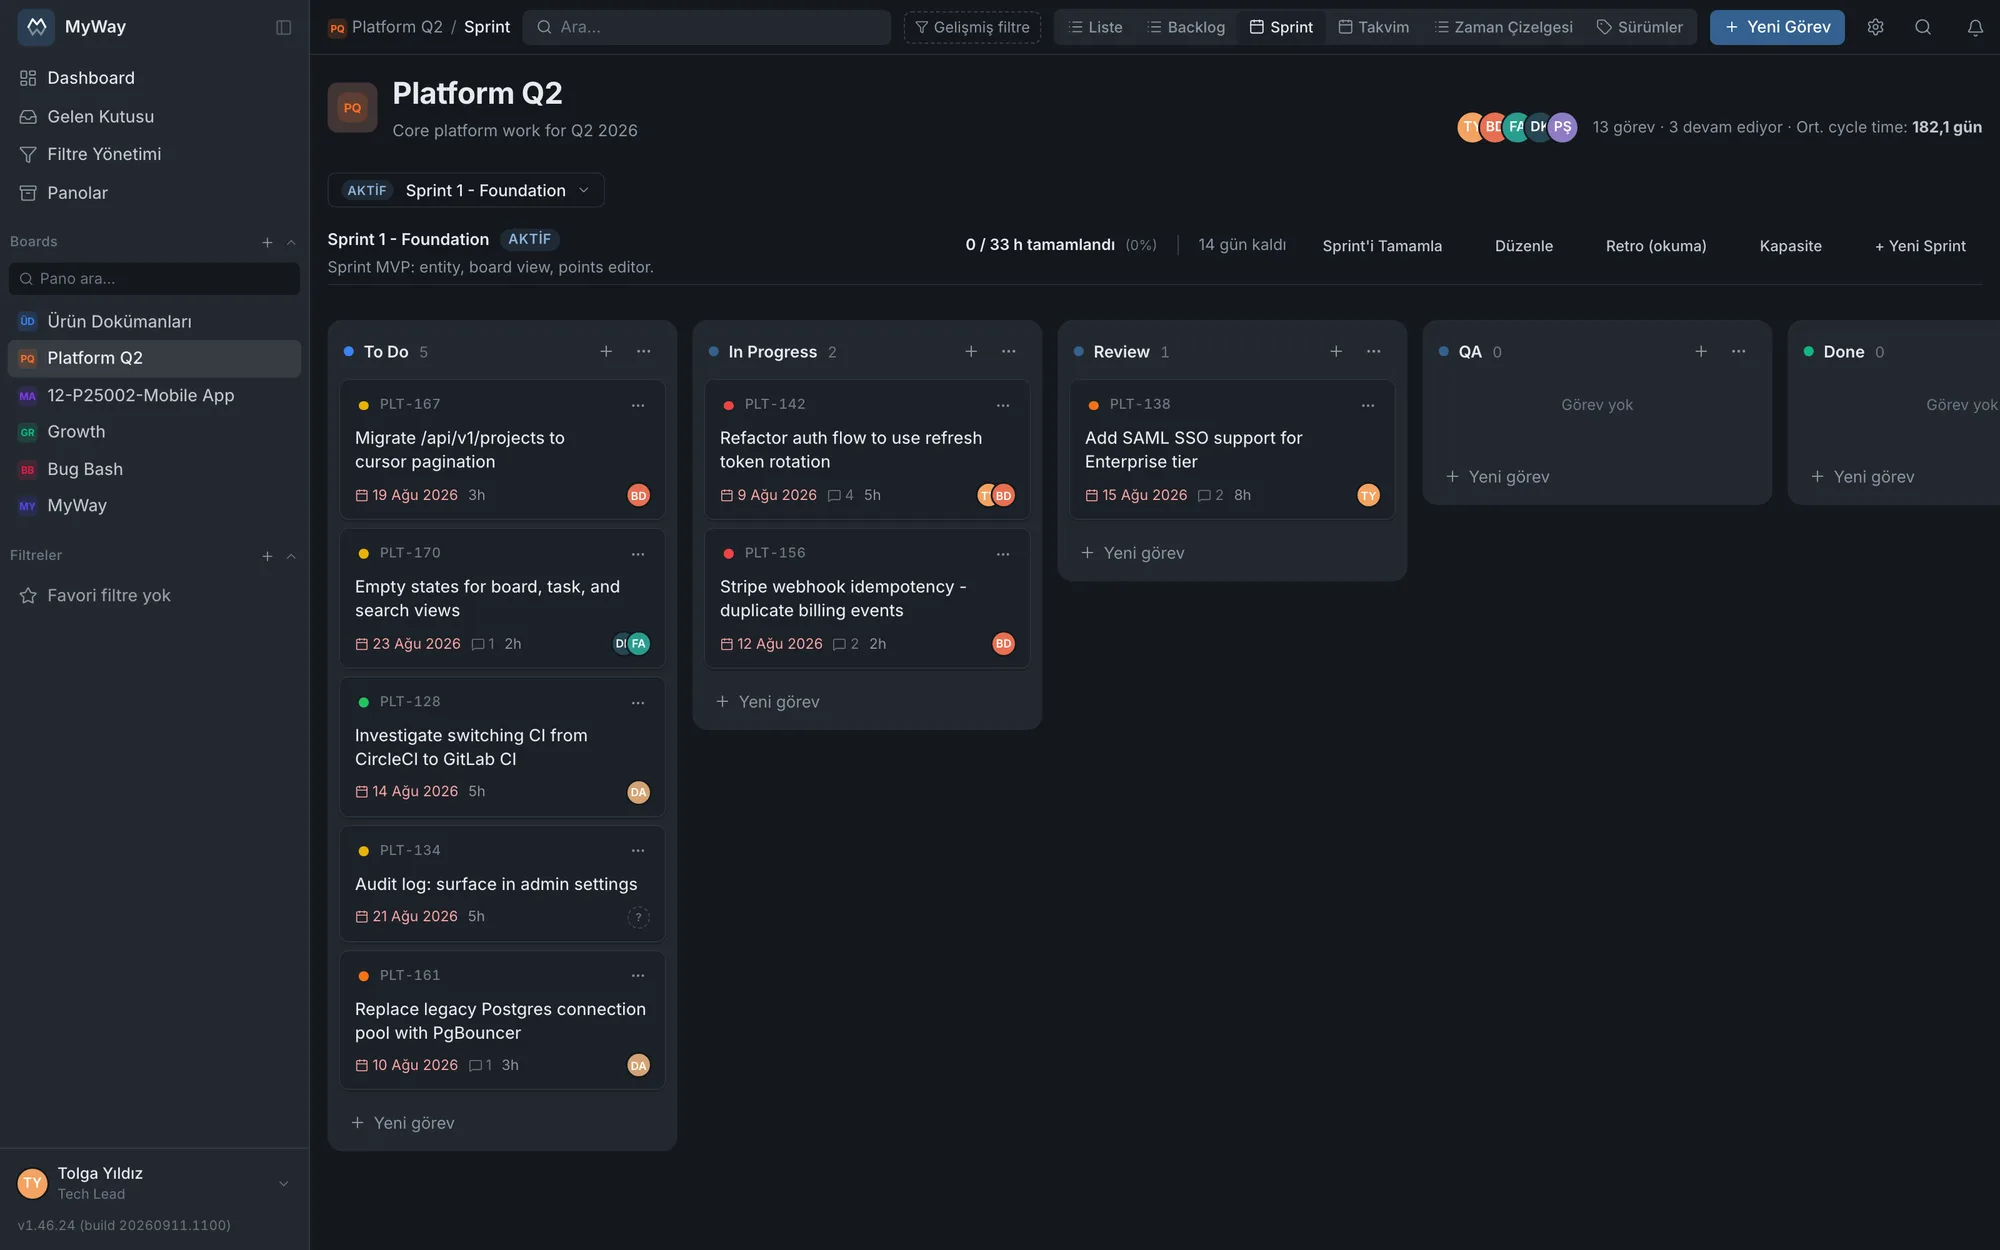Add task to In Progress column via plus
This screenshot has height=1250, width=2000.
(x=971, y=351)
